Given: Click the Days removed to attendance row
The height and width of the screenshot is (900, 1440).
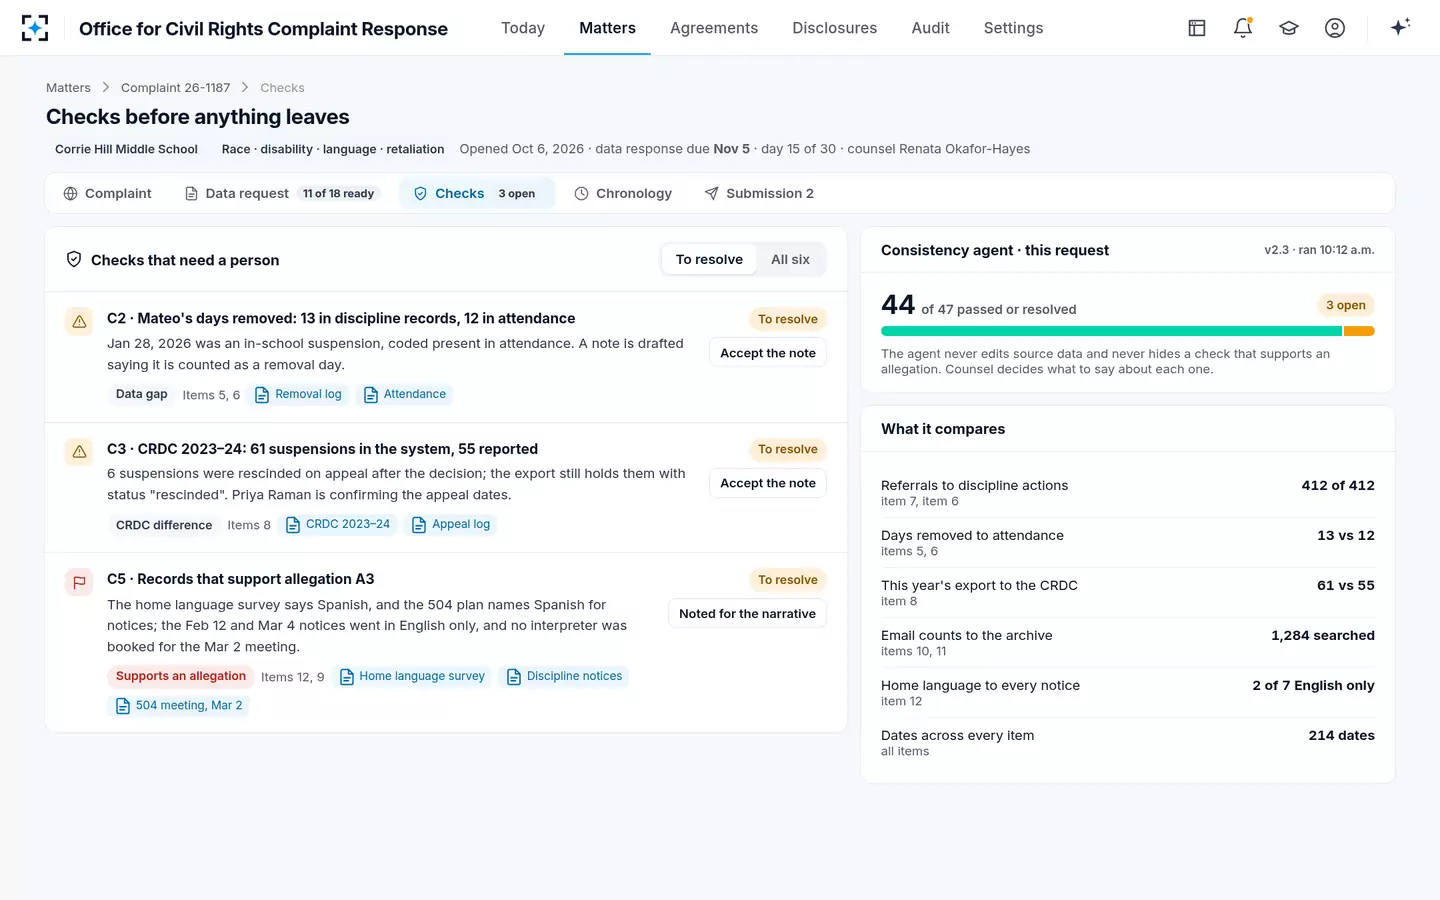Looking at the screenshot, I should (x=1128, y=542).
